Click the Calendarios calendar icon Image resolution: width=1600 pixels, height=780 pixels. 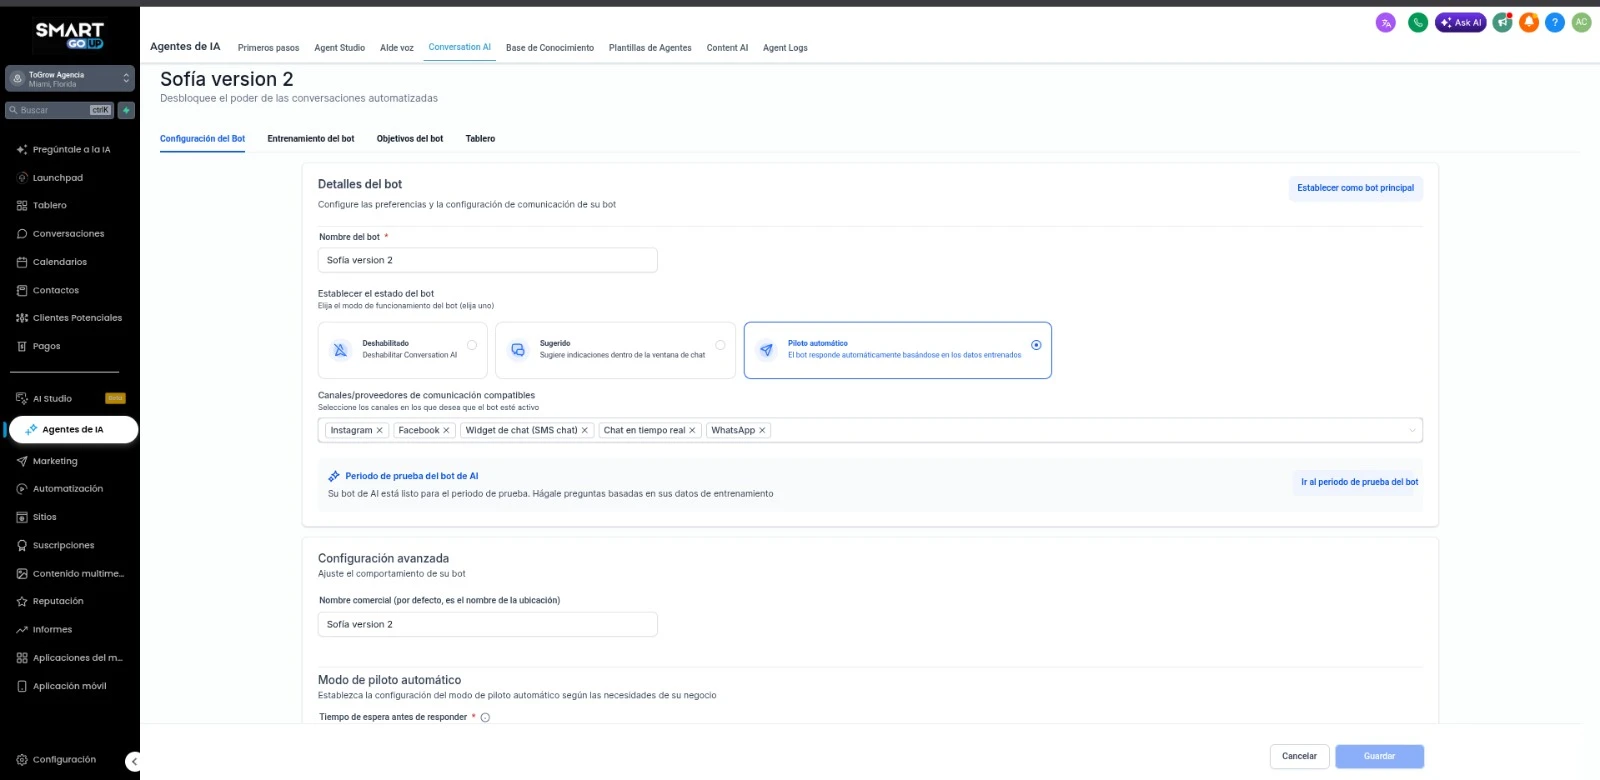click(22, 262)
